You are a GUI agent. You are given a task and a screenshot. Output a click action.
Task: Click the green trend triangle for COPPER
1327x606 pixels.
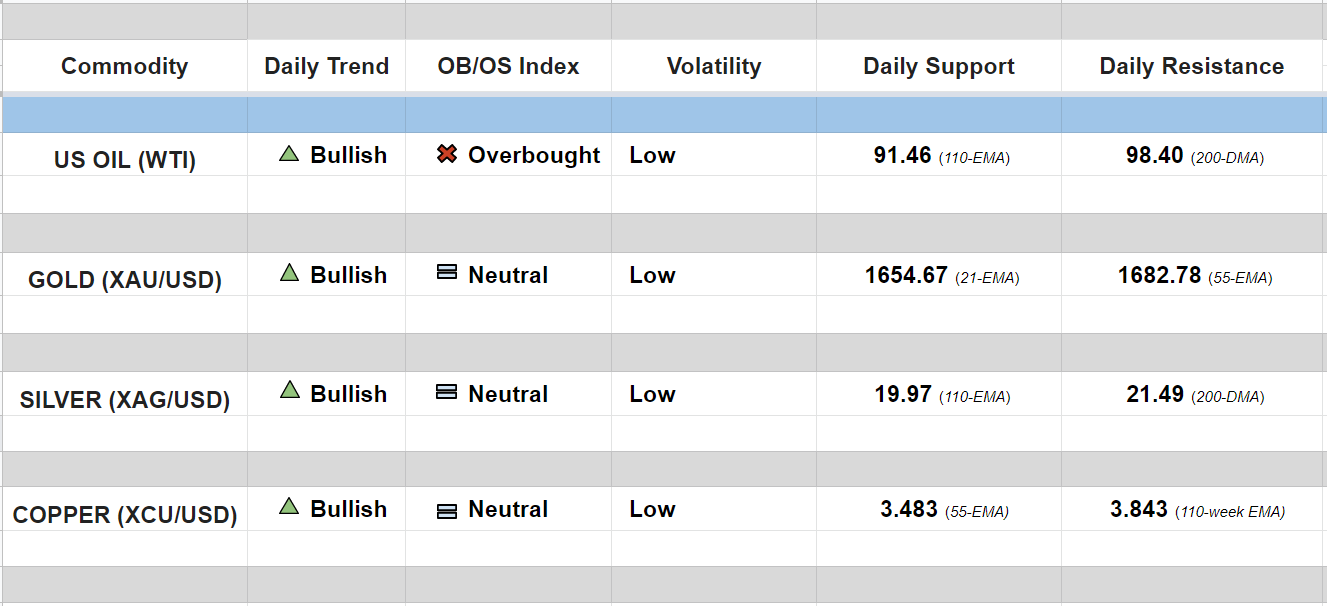click(x=289, y=506)
